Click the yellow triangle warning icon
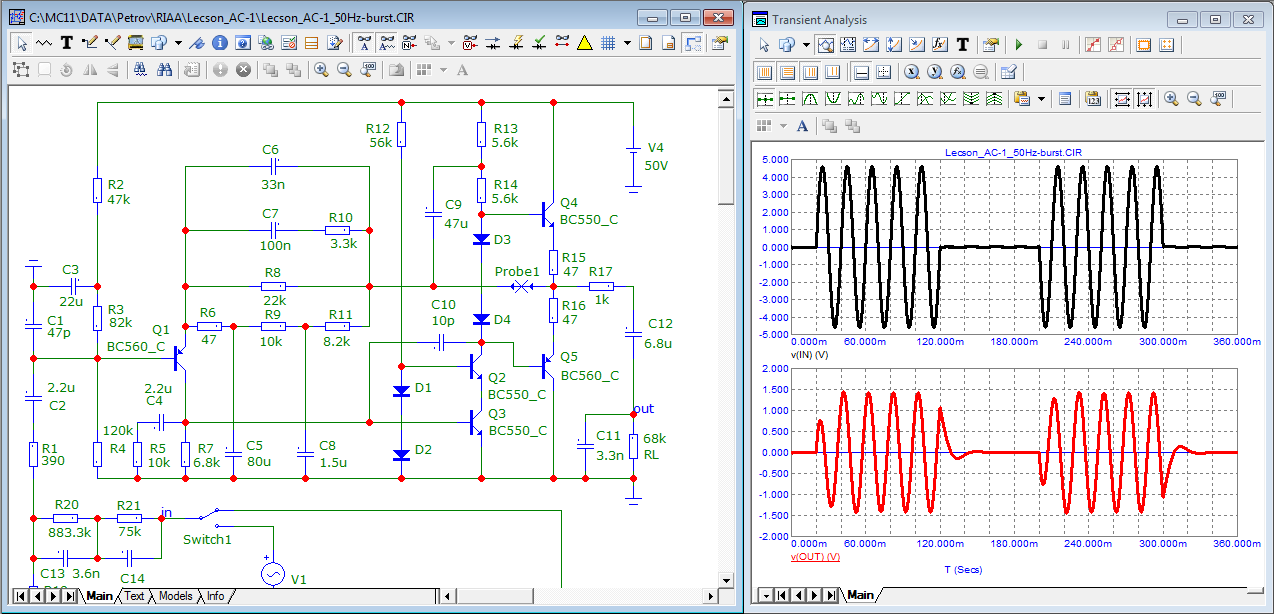 [584, 43]
